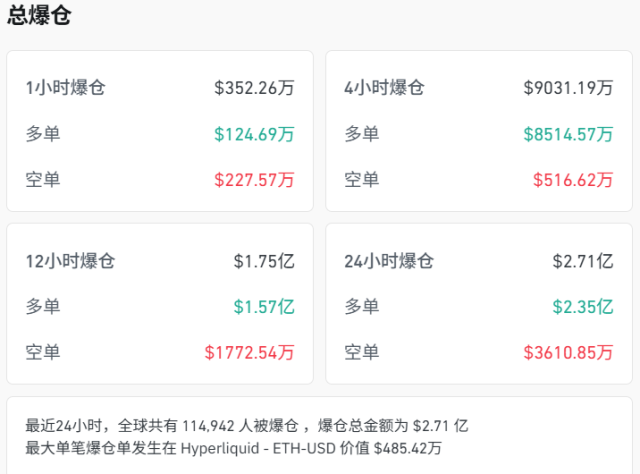This screenshot has width=640, height=474.
Task: Click the 1-hour total $352.26万
Action: (x=254, y=88)
